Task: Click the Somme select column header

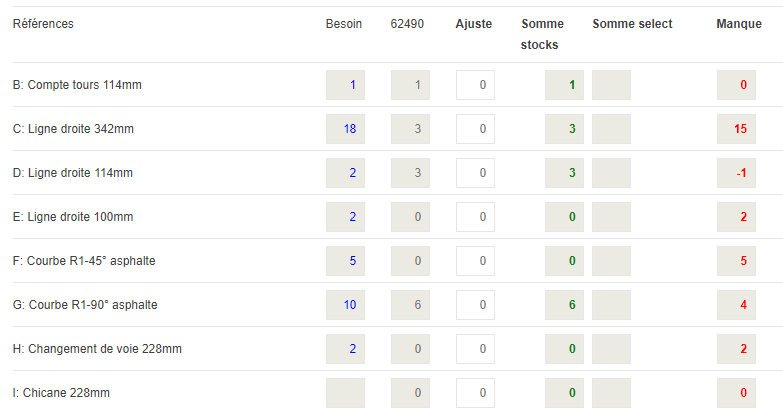Action: click(632, 24)
